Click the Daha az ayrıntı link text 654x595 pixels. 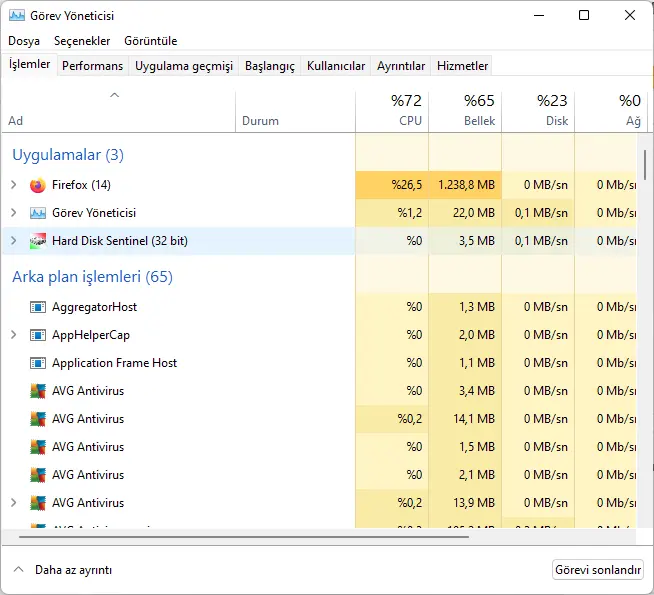pyautogui.click(x=73, y=570)
